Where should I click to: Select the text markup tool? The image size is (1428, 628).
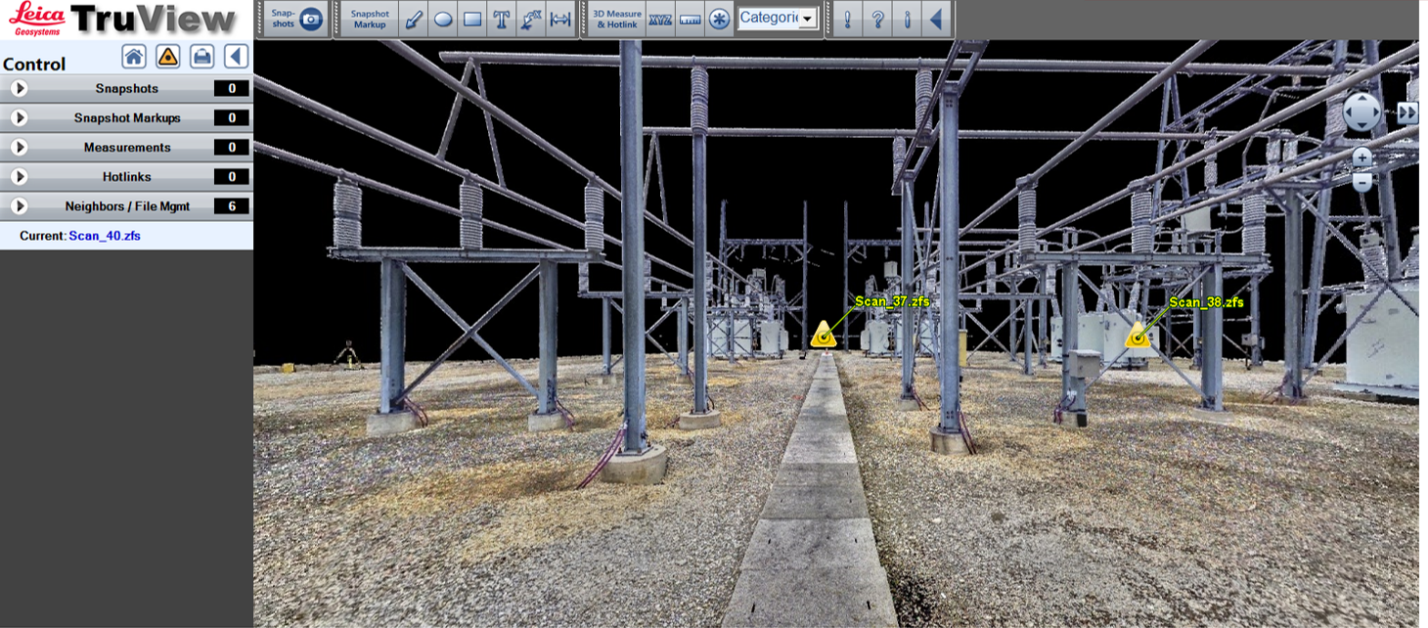pyautogui.click(x=502, y=19)
